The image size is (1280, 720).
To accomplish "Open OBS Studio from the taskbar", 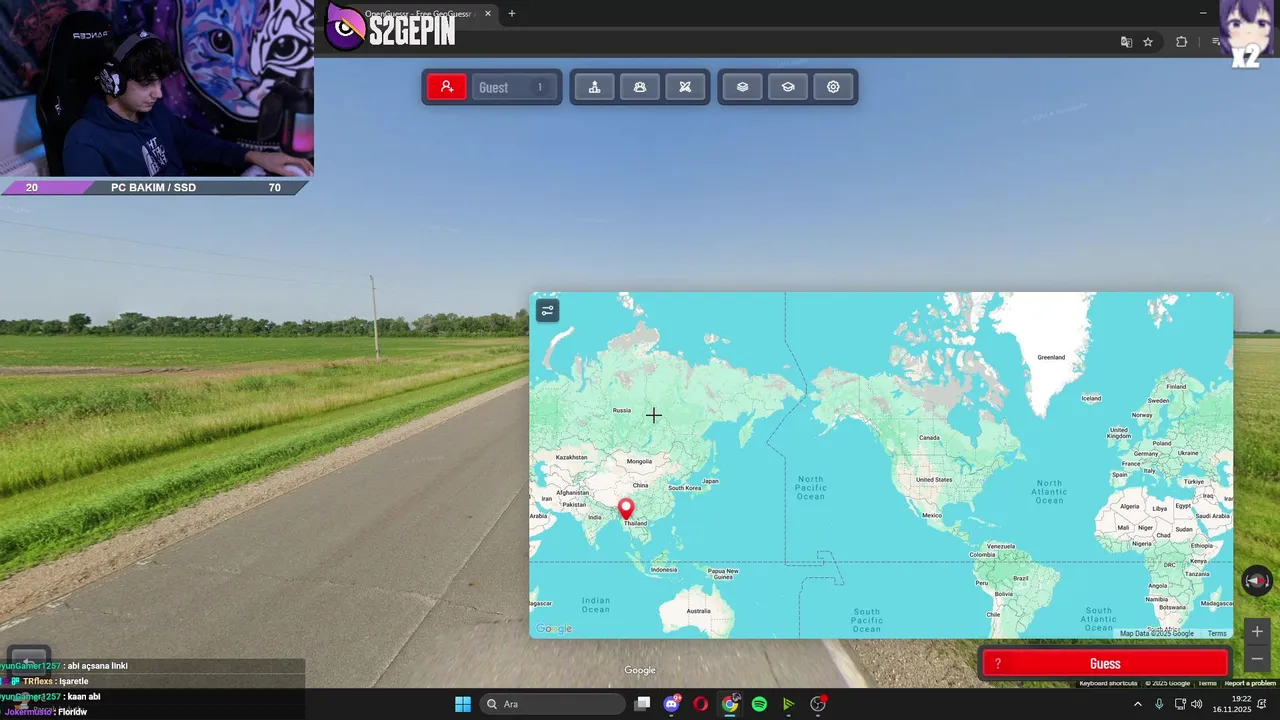I will coord(818,704).
